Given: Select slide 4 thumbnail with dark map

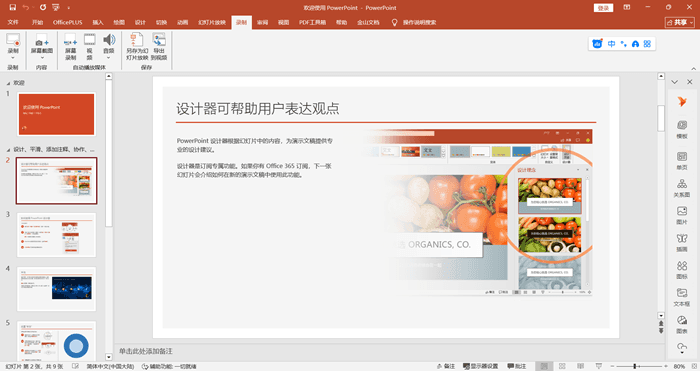Looking at the screenshot, I should [56, 289].
